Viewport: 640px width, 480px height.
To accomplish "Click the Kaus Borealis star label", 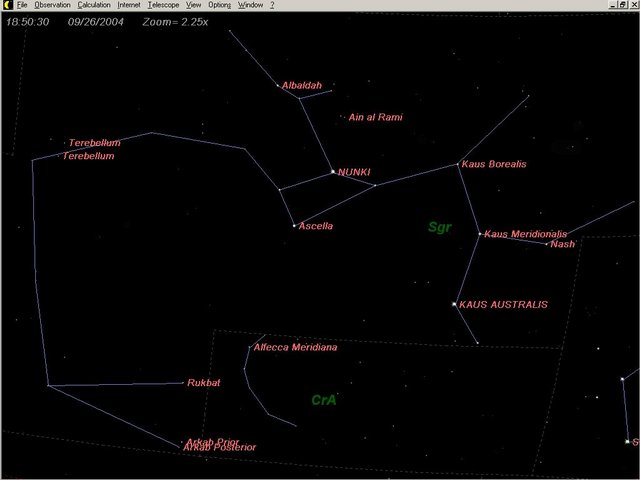I will (x=494, y=164).
